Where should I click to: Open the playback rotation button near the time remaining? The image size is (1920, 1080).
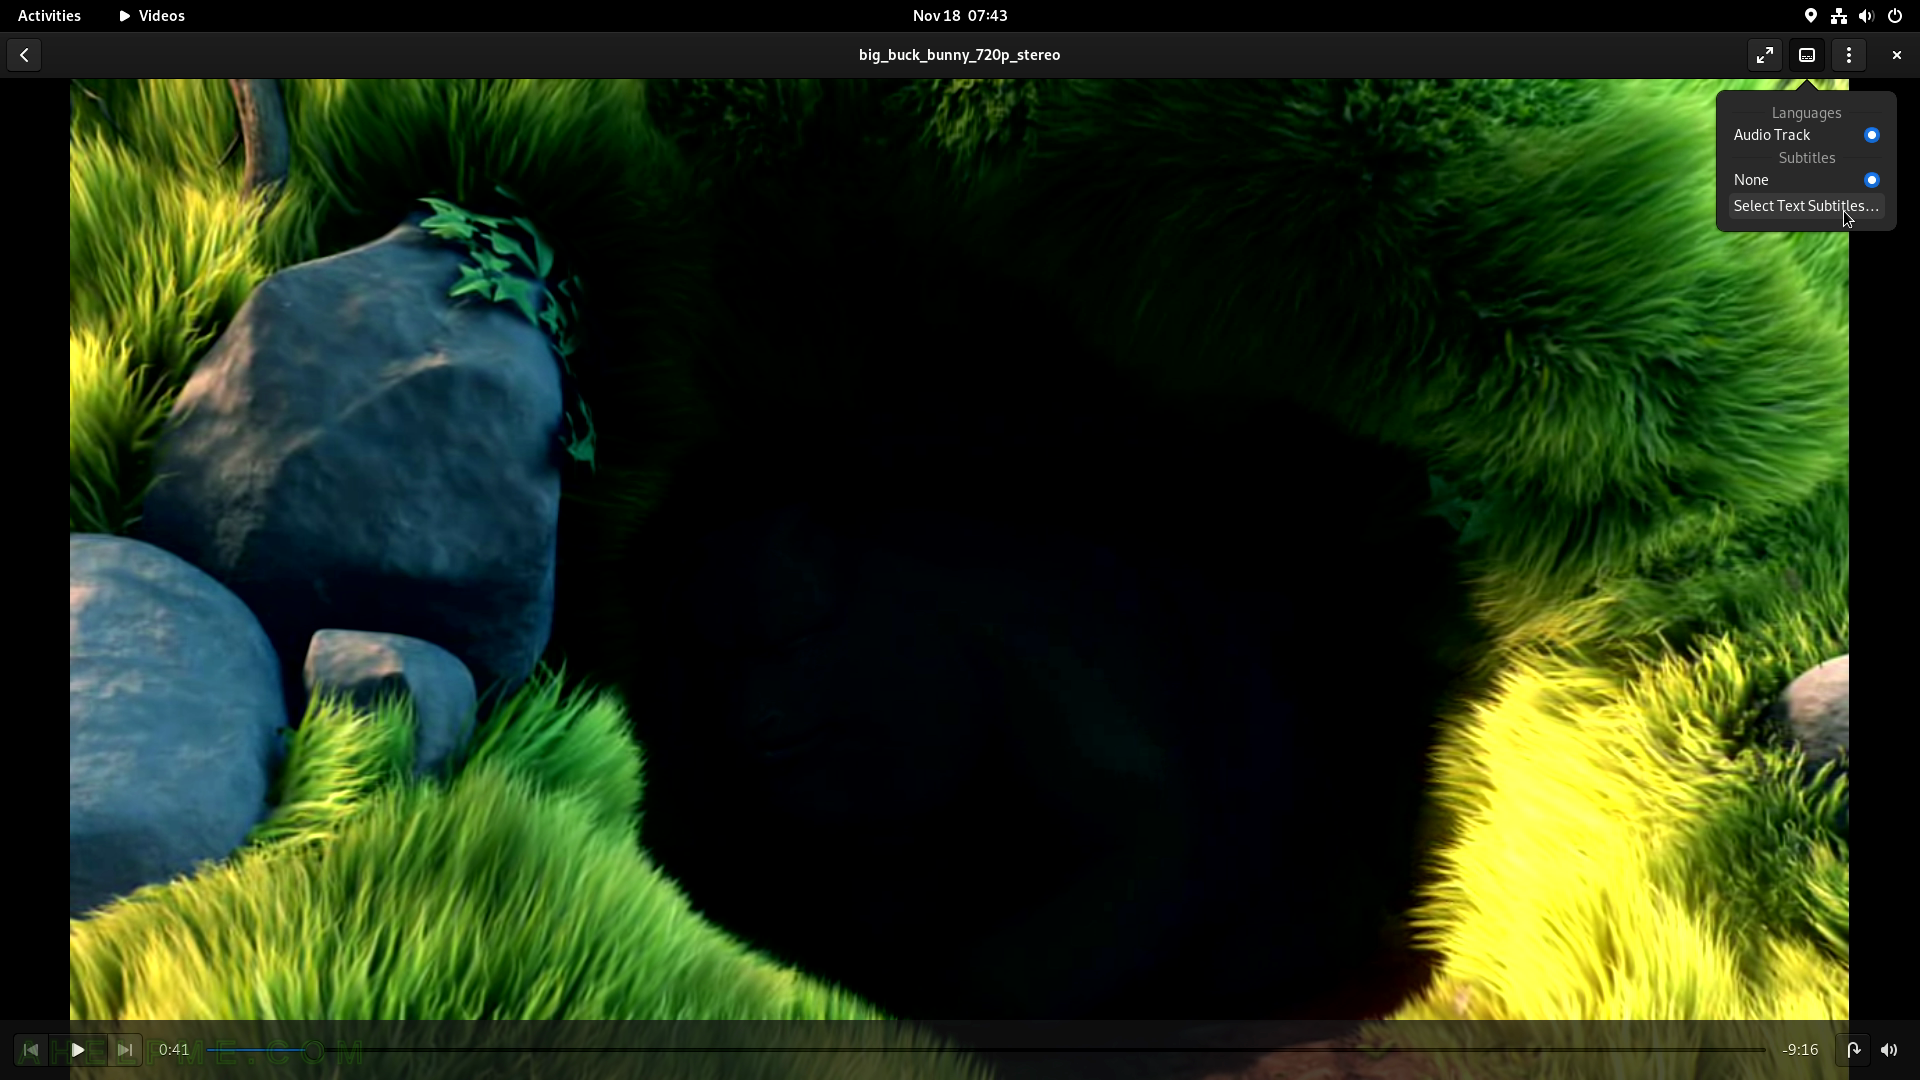click(x=1853, y=1050)
